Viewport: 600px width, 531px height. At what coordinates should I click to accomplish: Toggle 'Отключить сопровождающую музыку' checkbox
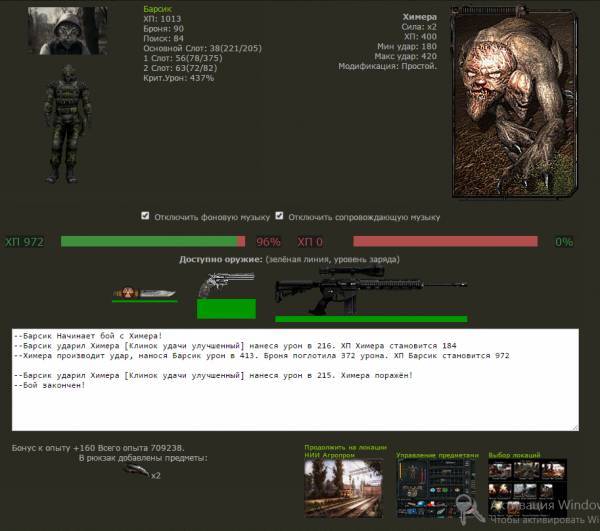280,215
